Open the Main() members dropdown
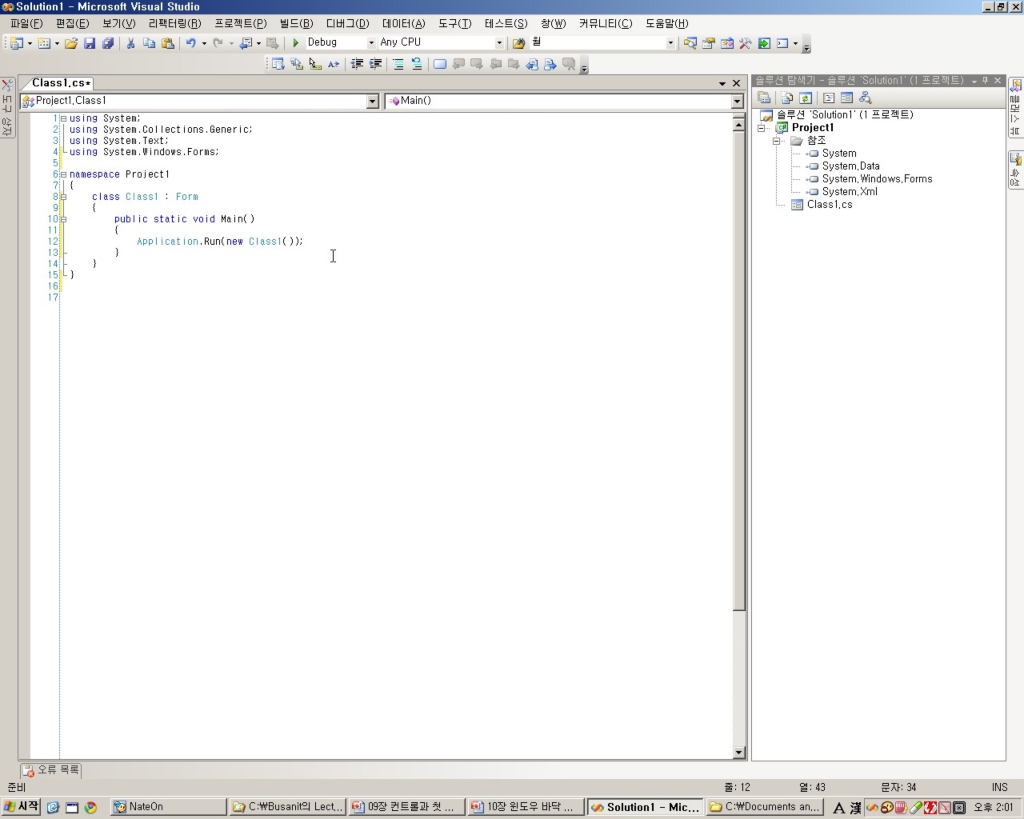 point(737,101)
